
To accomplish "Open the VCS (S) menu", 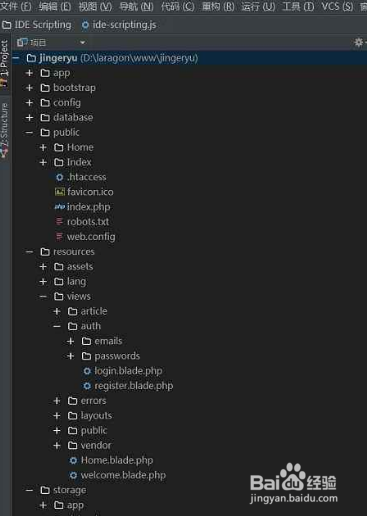I will pos(337,6).
